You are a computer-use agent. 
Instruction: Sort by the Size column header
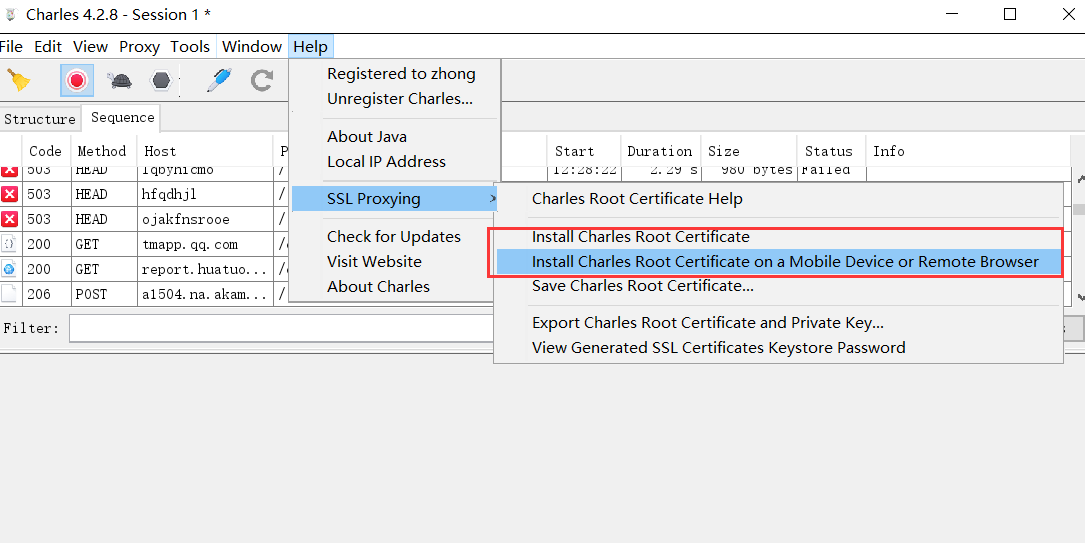pos(749,151)
